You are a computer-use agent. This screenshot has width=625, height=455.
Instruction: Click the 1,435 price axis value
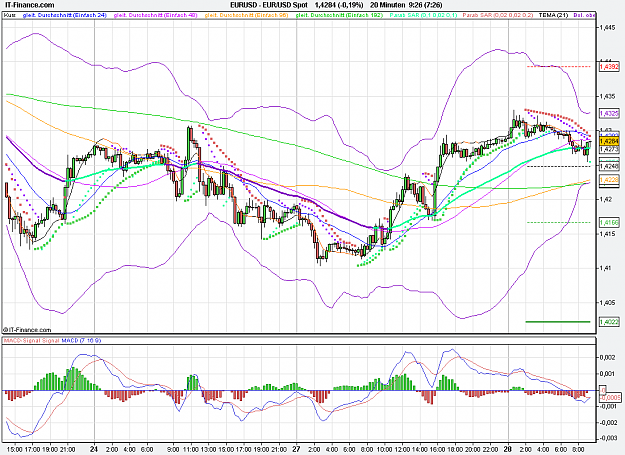(607, 96)
